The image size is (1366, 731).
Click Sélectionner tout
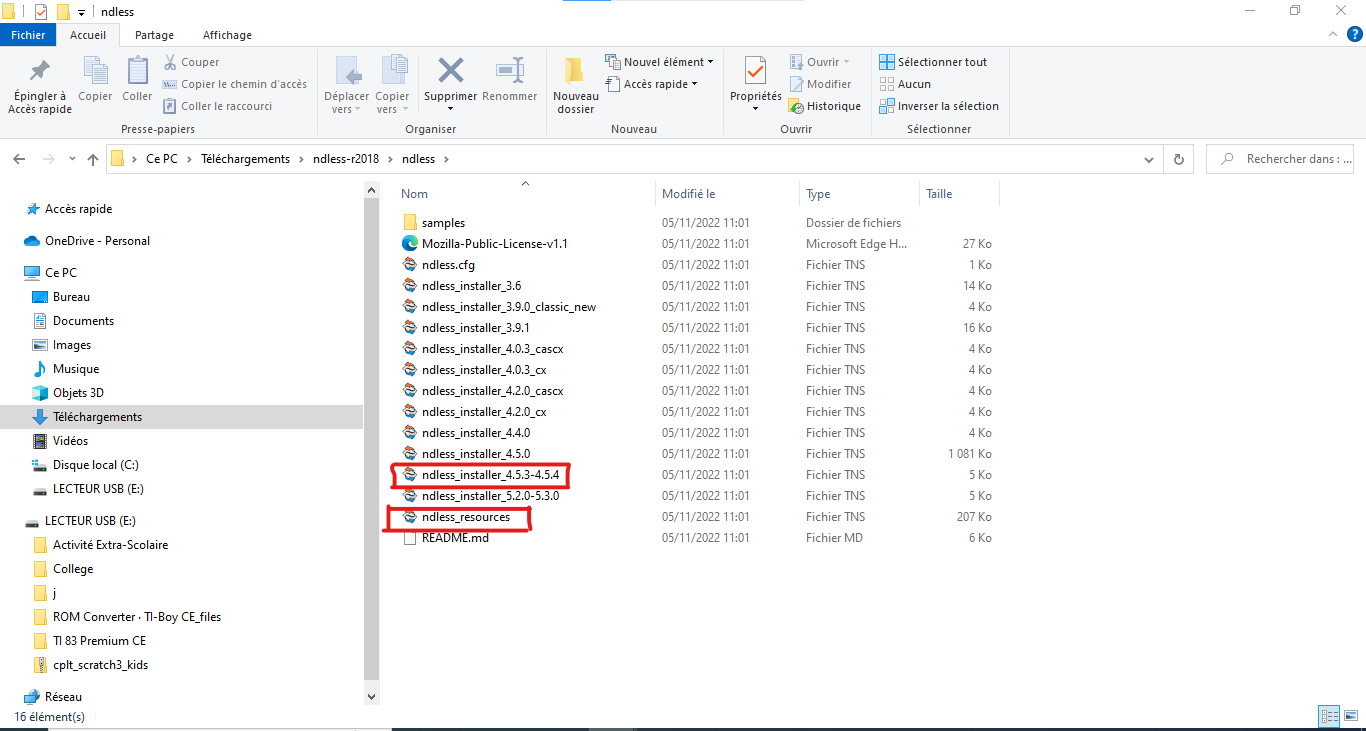(x=933, y=62)
